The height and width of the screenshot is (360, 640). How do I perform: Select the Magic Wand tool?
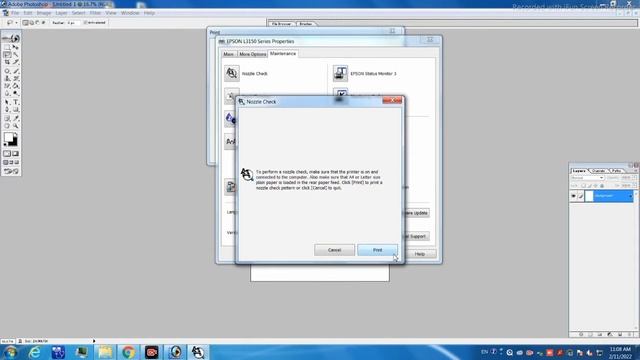click(x=16, y=55)
